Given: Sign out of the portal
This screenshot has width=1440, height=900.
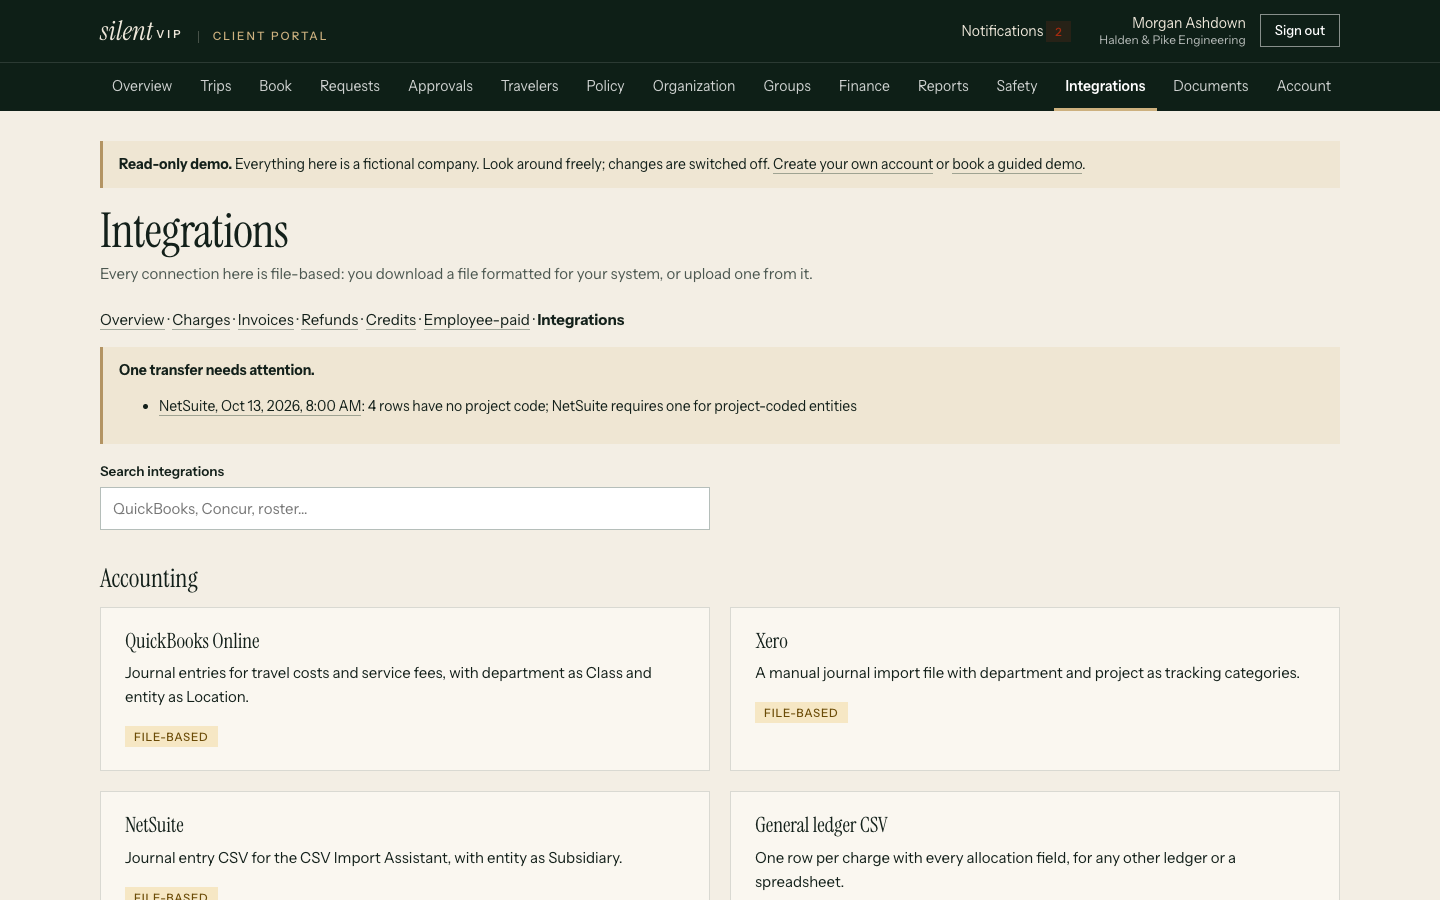Looking at the screenshot, I should click(1299, 31).
